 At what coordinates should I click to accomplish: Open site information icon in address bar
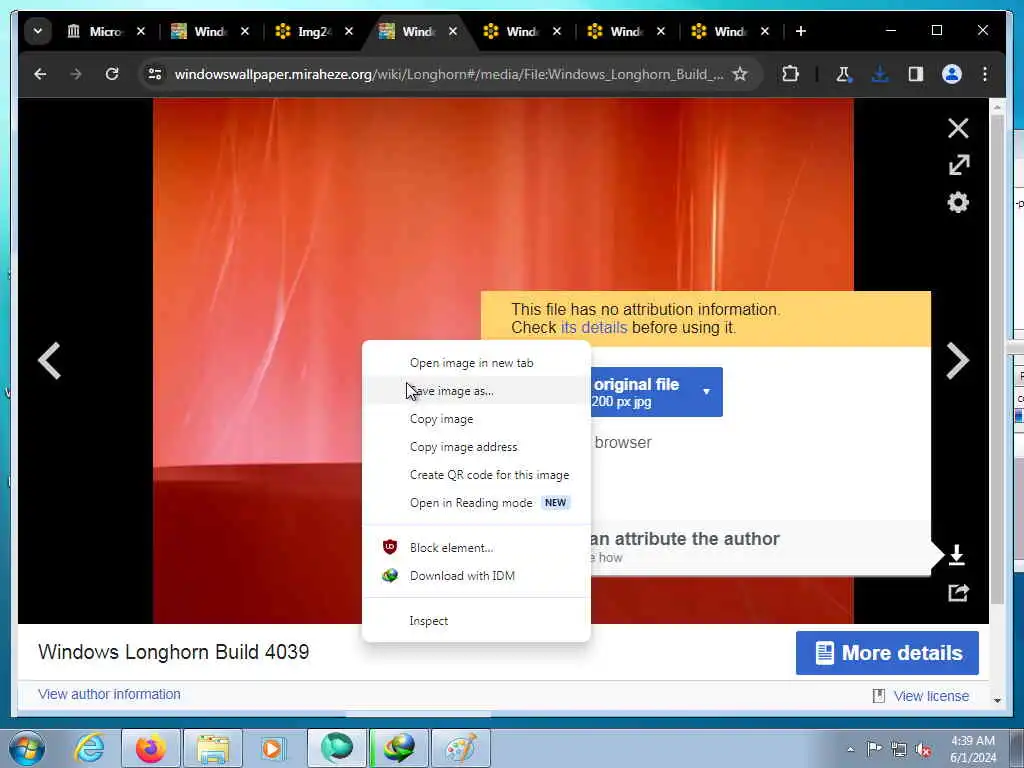(155, 74)
